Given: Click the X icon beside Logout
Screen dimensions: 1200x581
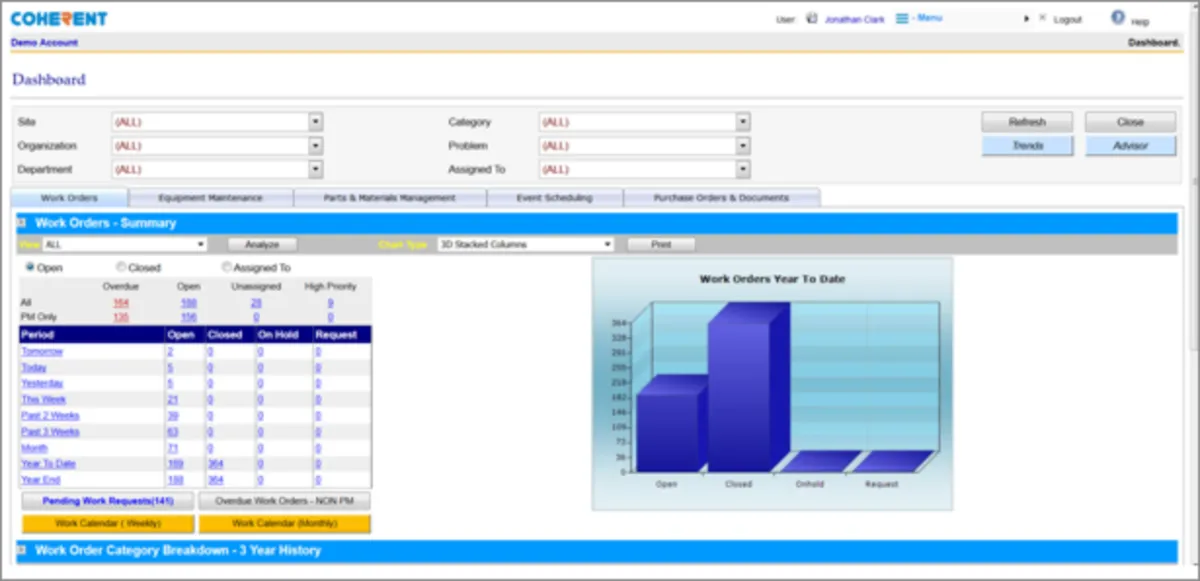Looking at the screenshot, I should (x=1042, y=18).
